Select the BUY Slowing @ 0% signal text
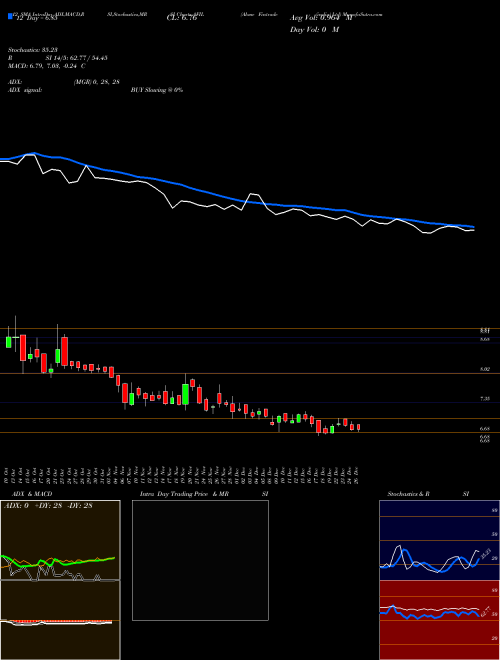The height and width of the screenshot is (660, 500). [157, 90]
